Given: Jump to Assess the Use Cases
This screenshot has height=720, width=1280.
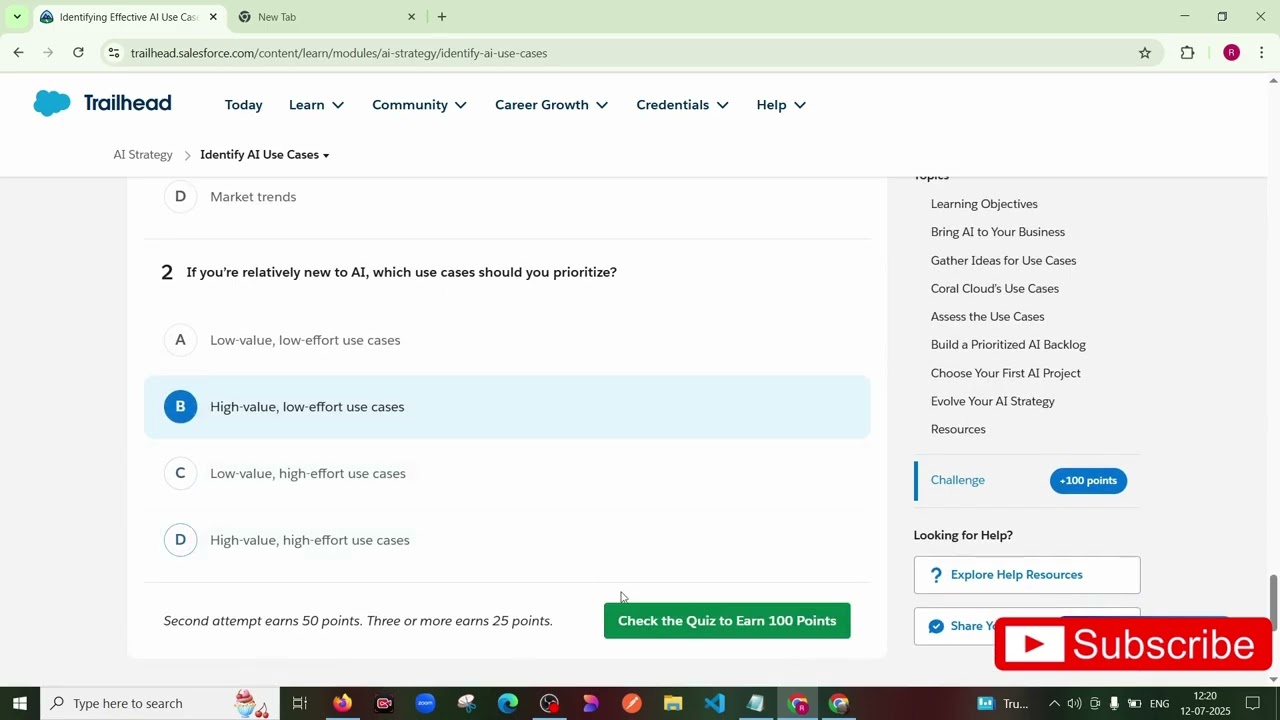Looking at the screenshot, I should click(987, 317).
